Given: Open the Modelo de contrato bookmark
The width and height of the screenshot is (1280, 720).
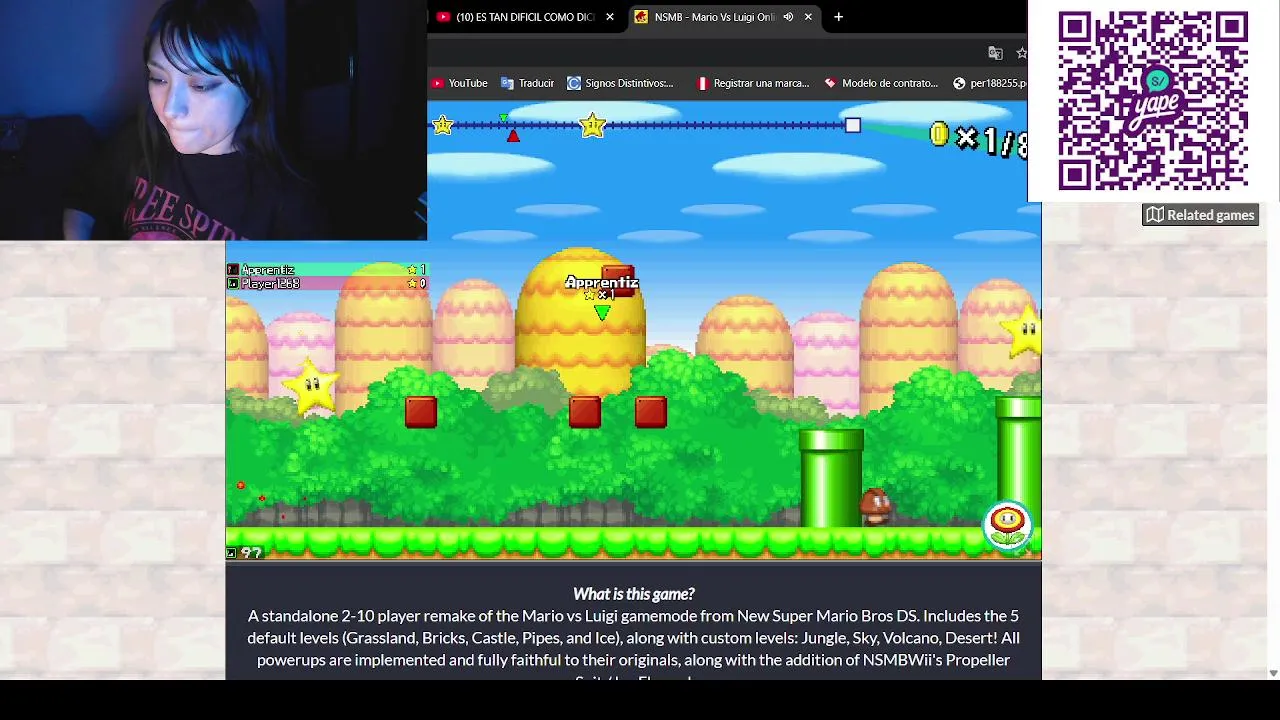Looking at the screenshot, I should tap(880, 83).
